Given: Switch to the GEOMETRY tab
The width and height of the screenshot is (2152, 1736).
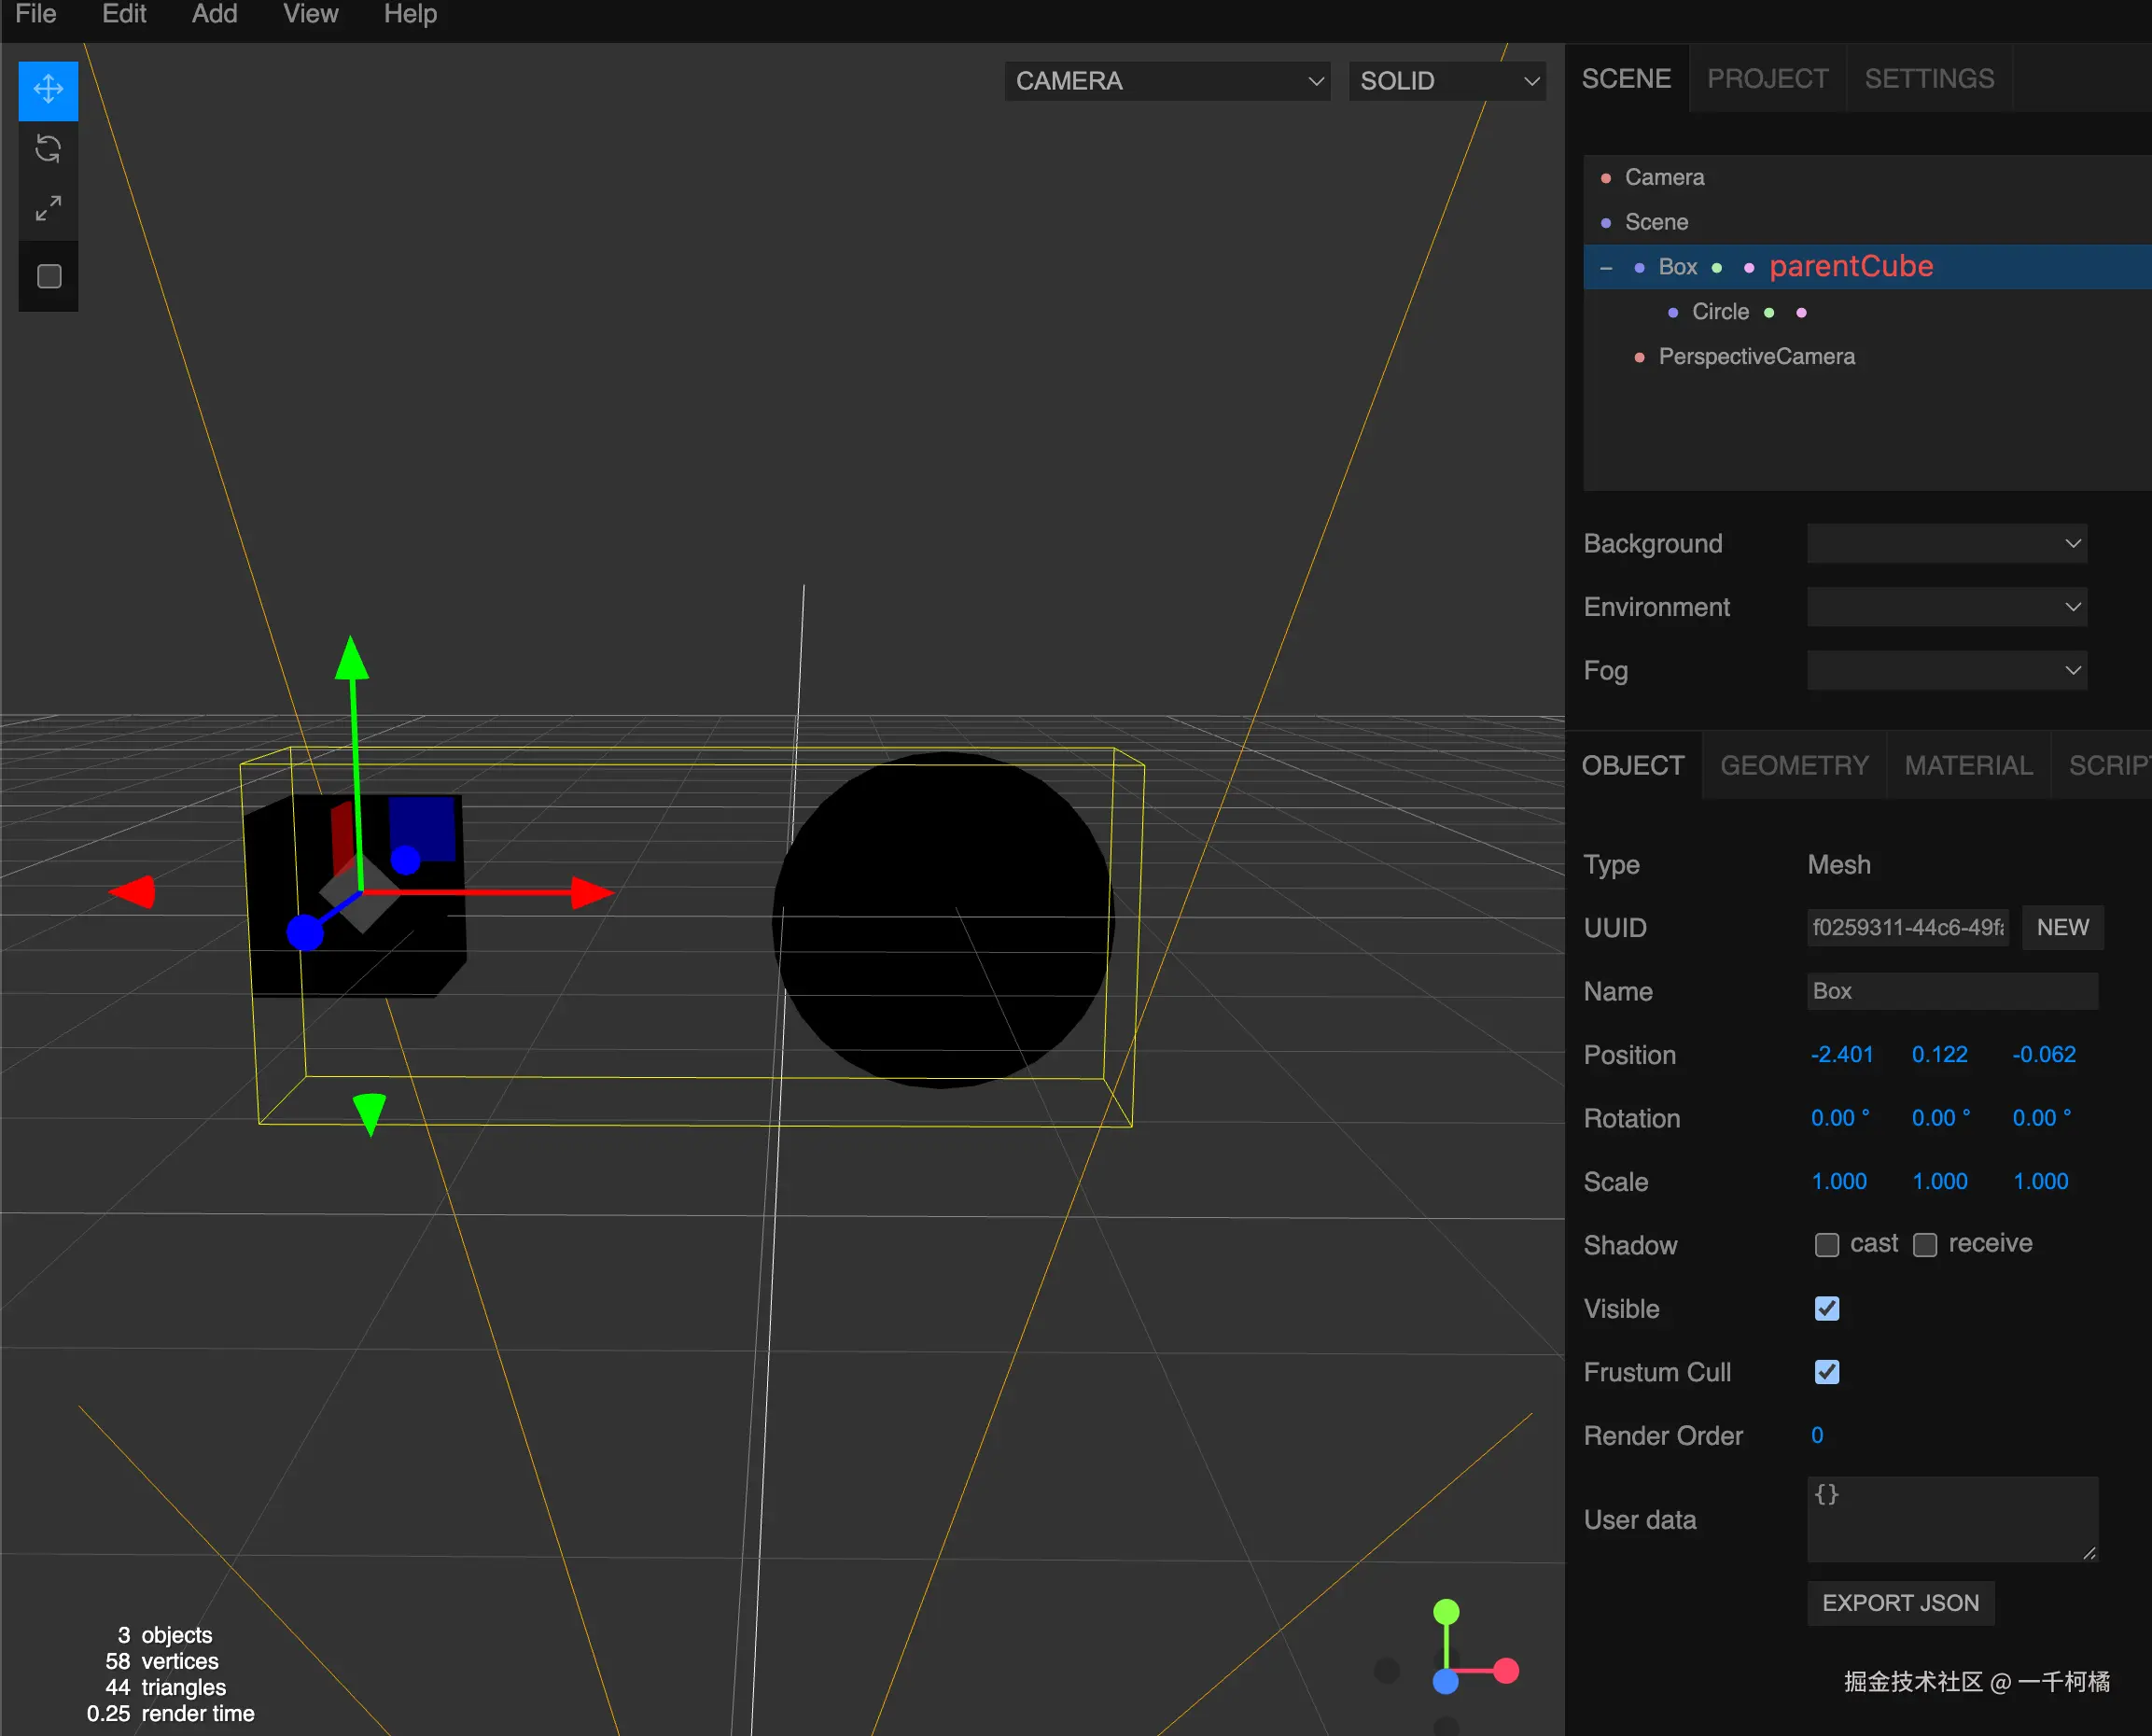Looking at the screenshot, I should pyautogui.click(x=1793, y=765).
